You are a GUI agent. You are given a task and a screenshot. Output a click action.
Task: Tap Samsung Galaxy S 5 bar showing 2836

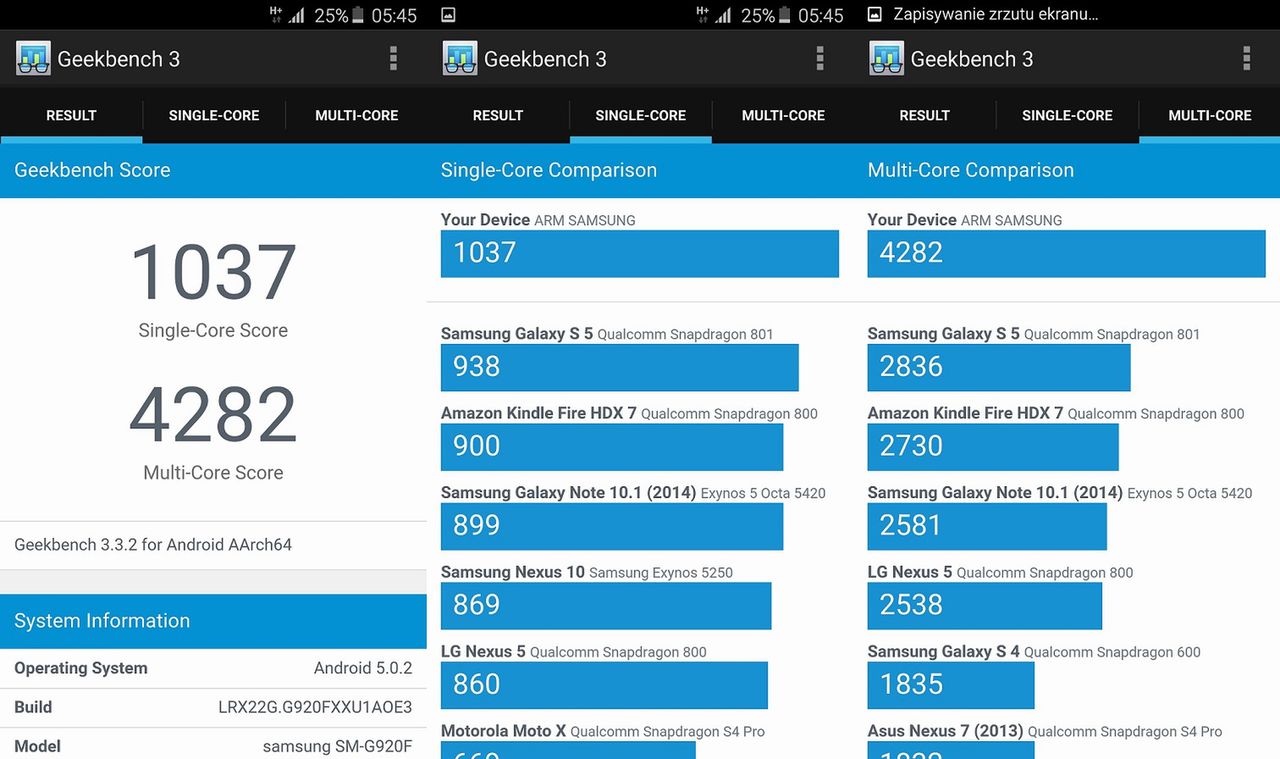coord(999,367)
